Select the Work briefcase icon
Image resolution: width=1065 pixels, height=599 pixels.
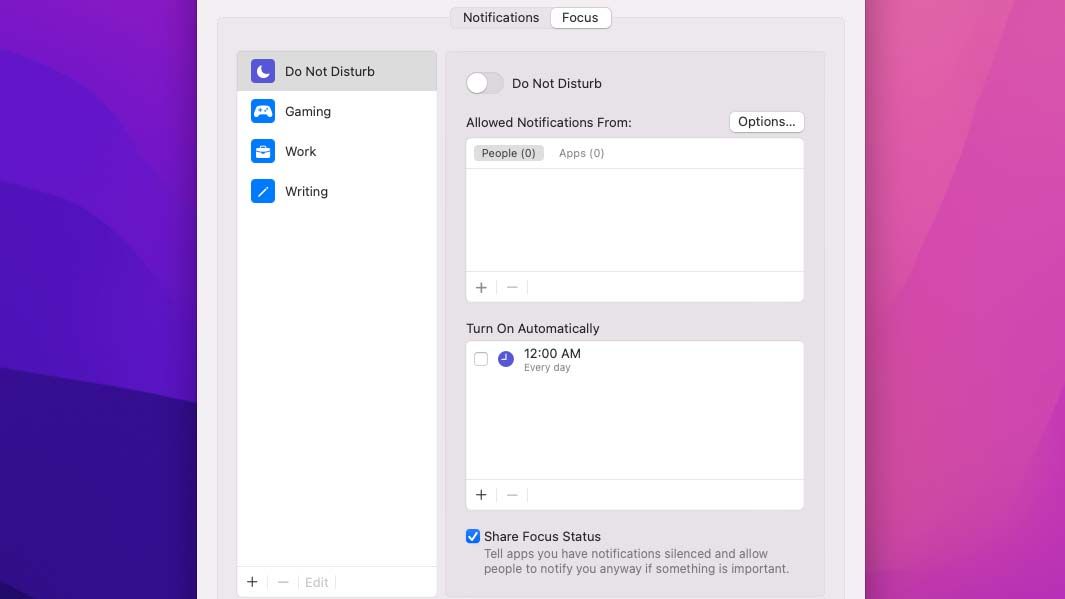[262, 150]
